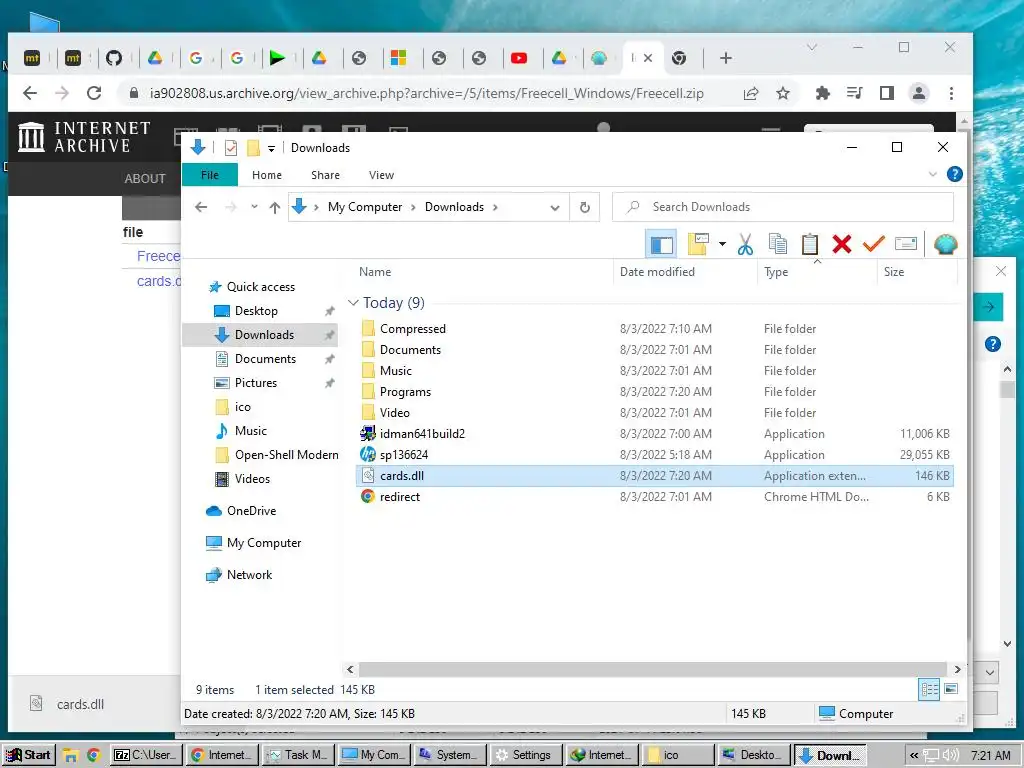Click Internet Archive logo link
Viewport: 1024px width, 768px height.
(x=84, y=137)
